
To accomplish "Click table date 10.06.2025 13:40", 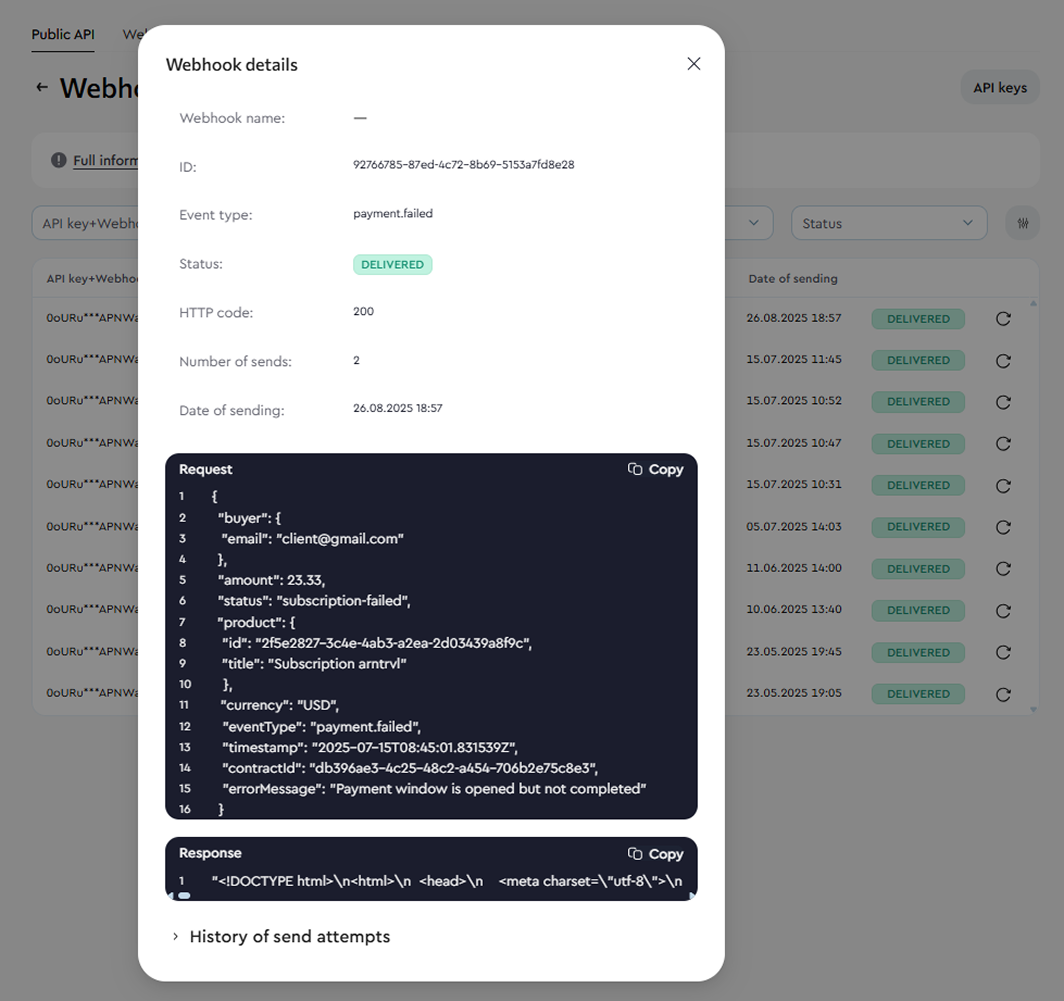I will 794,609.
